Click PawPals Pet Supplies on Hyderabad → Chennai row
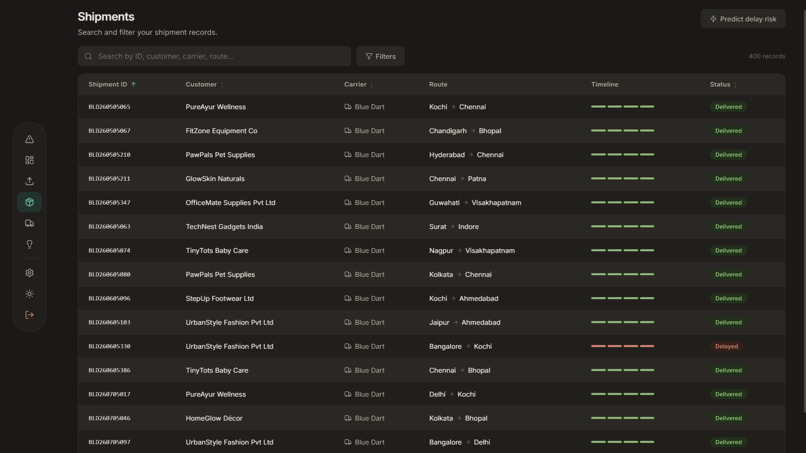 (x=220, y=155)
